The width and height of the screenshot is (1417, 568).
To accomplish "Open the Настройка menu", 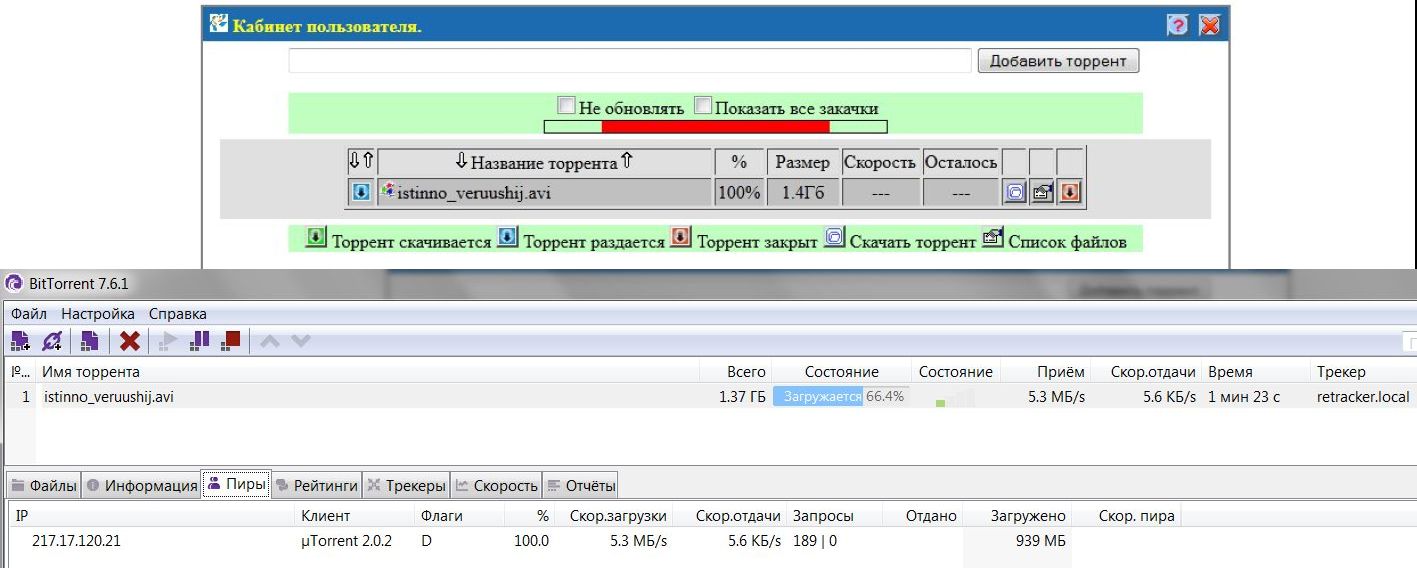I will 98,314.
